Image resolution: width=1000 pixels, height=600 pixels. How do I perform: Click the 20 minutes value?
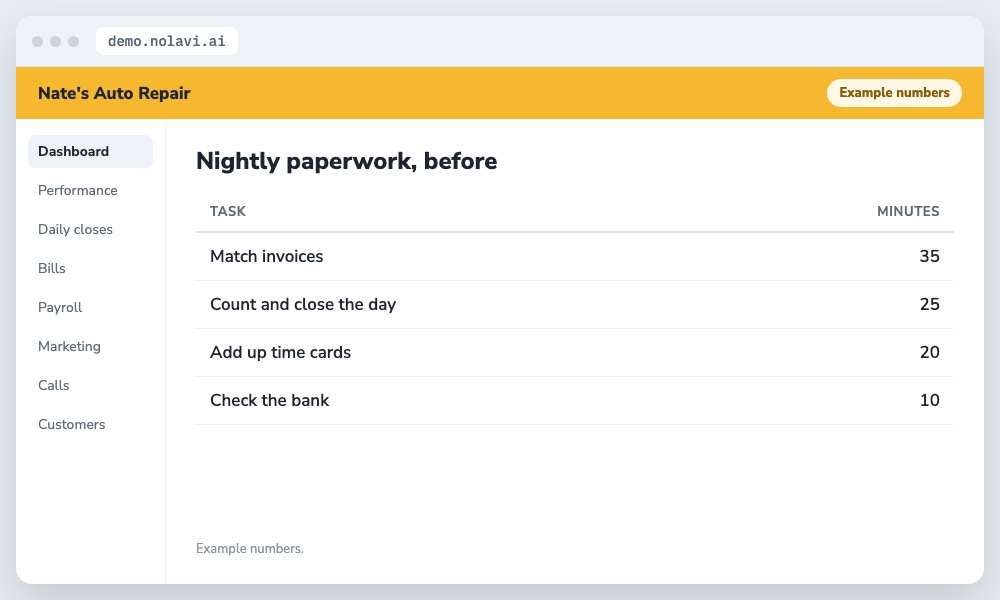[x=929, y=352]
